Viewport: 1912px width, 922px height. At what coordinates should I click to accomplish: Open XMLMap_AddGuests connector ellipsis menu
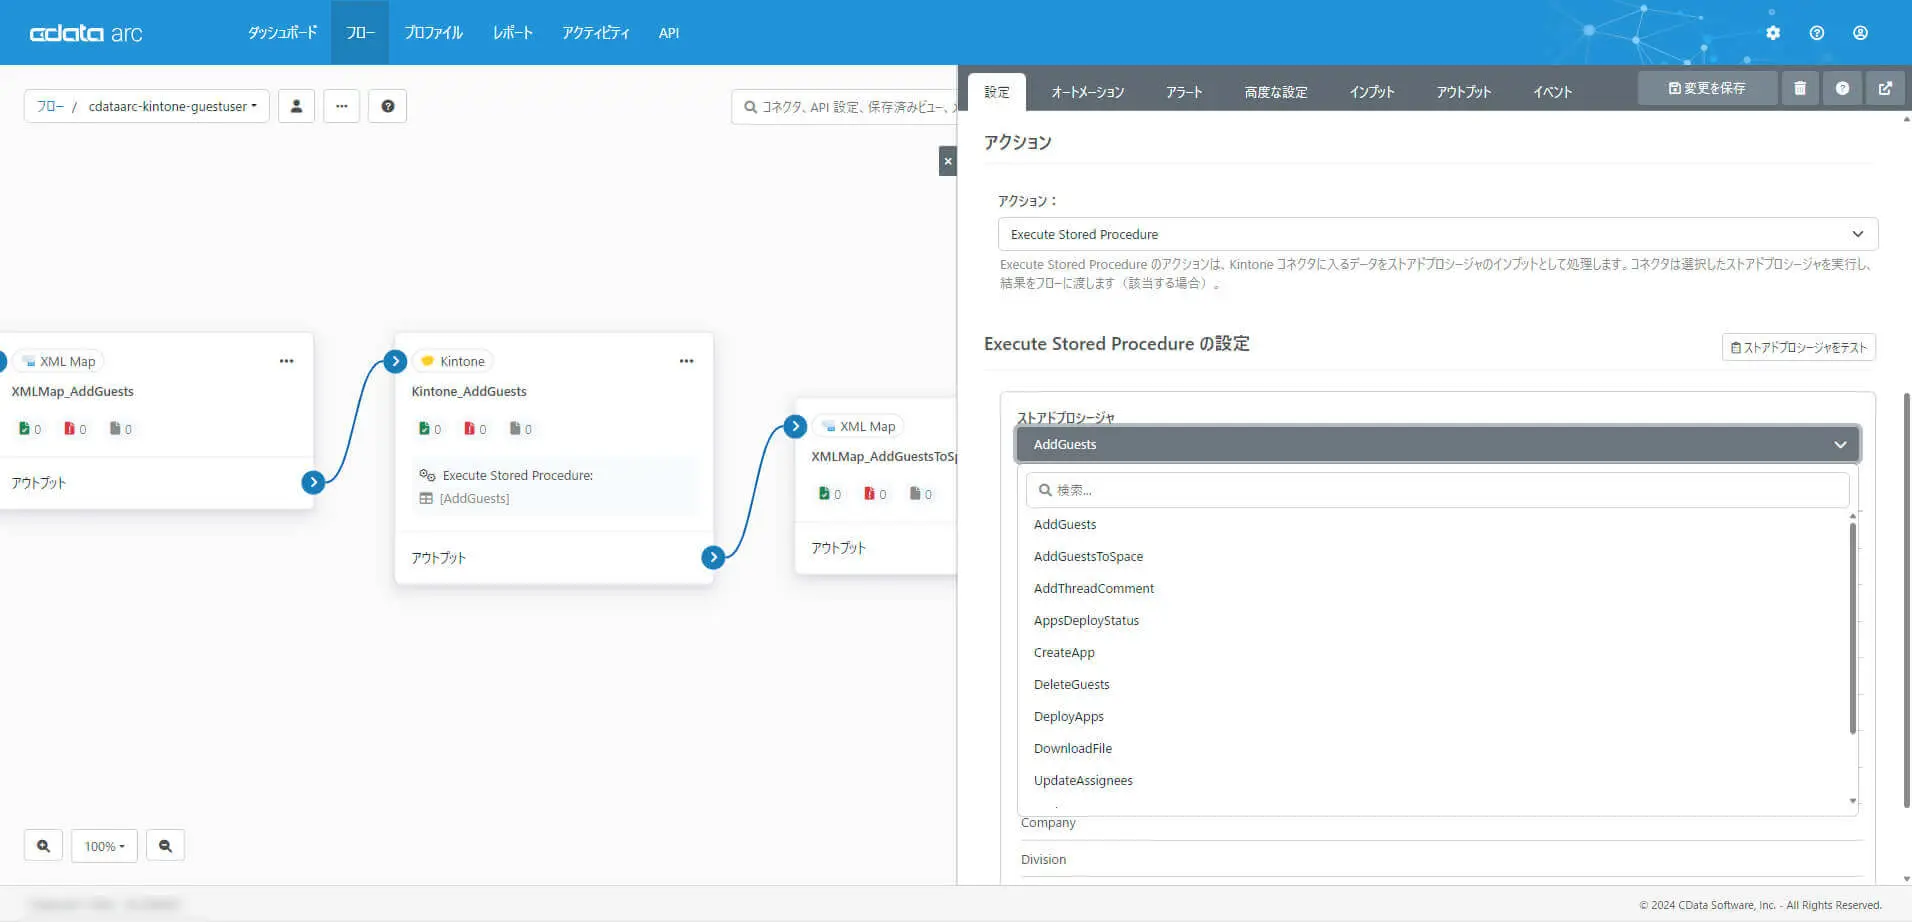[x=287, y=361]
